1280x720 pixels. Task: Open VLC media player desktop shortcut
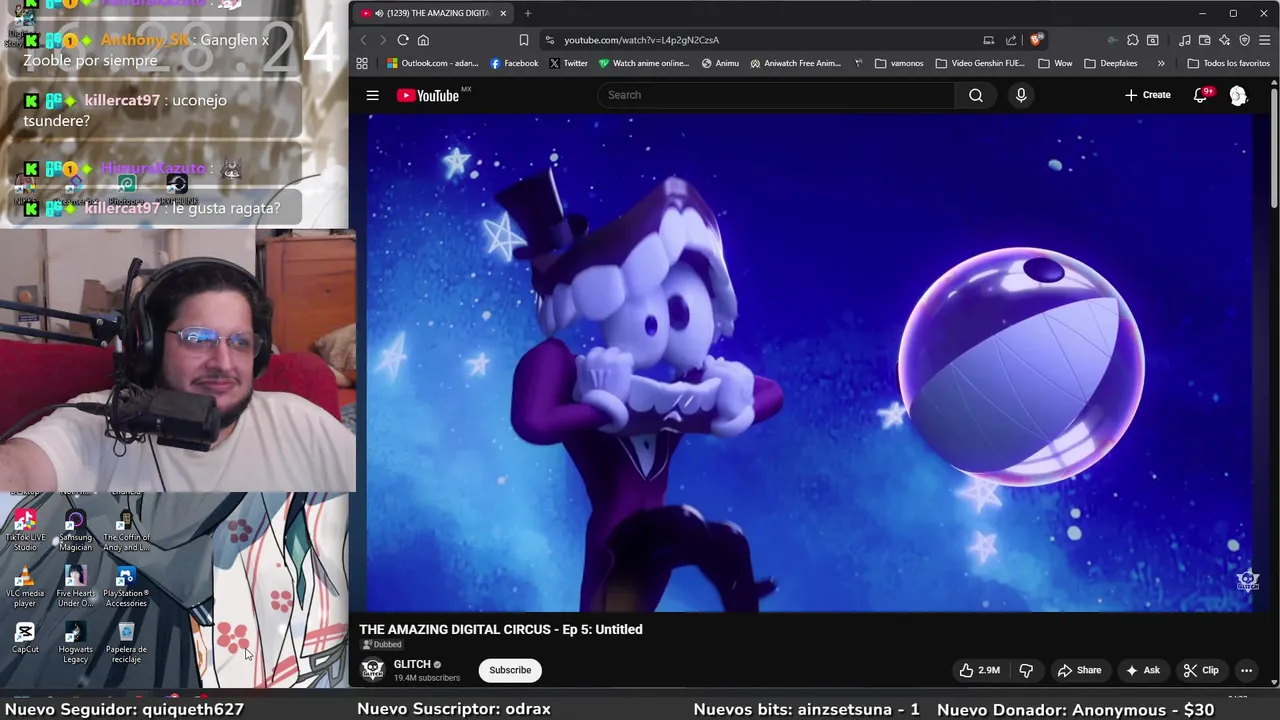pos(25,586)
